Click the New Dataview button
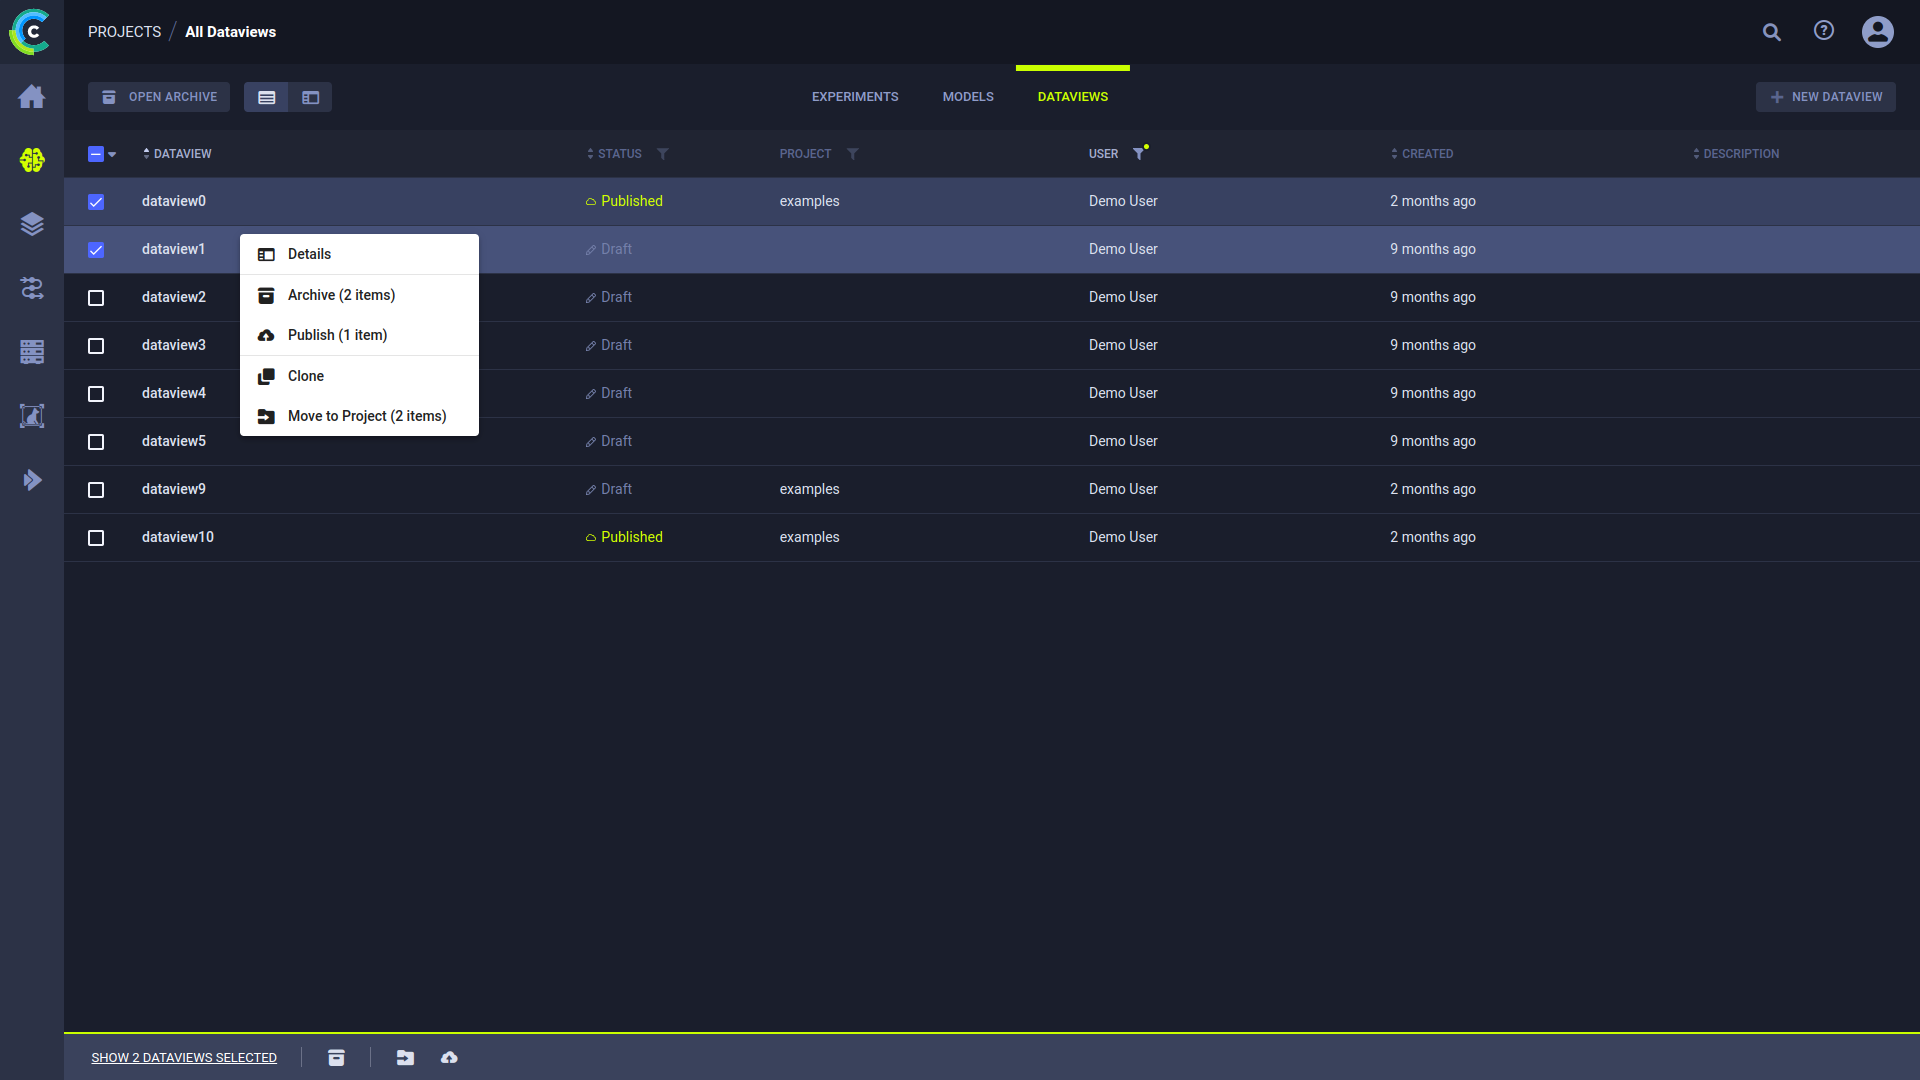Screen dimensions: 1920x1080 (x=1825, y=97)
